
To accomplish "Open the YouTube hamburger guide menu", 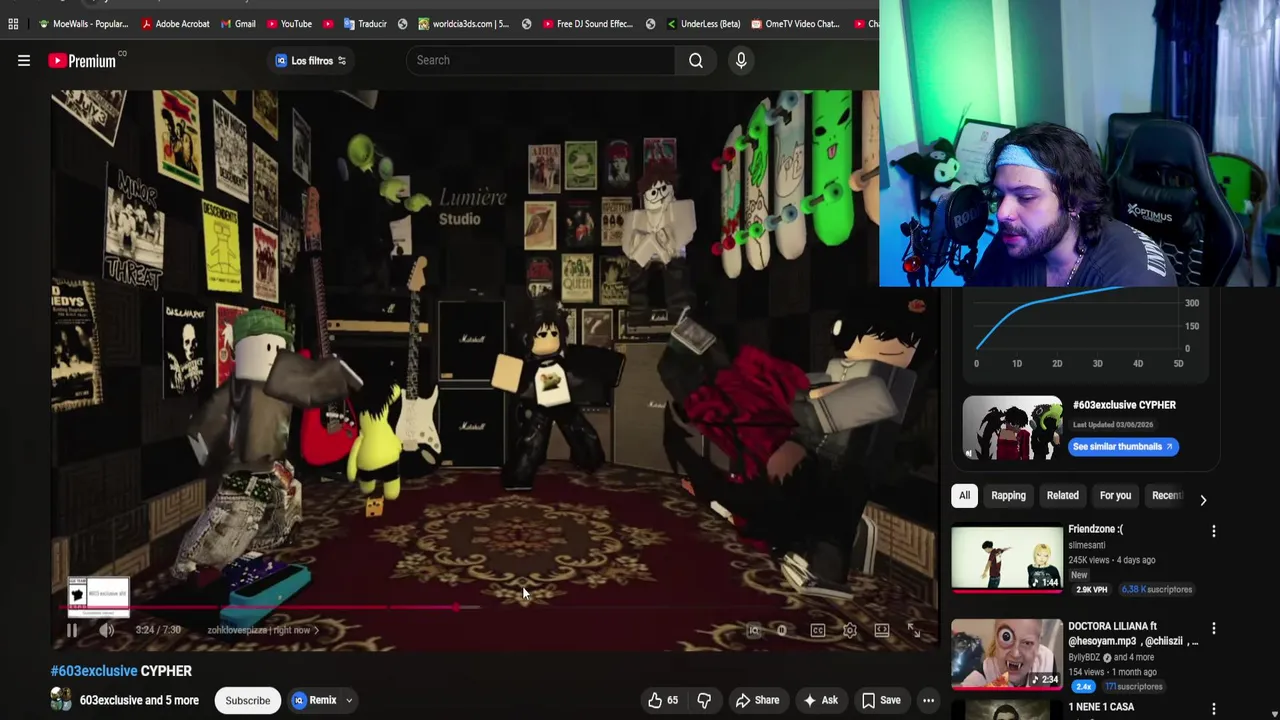I will click(24, 61).
